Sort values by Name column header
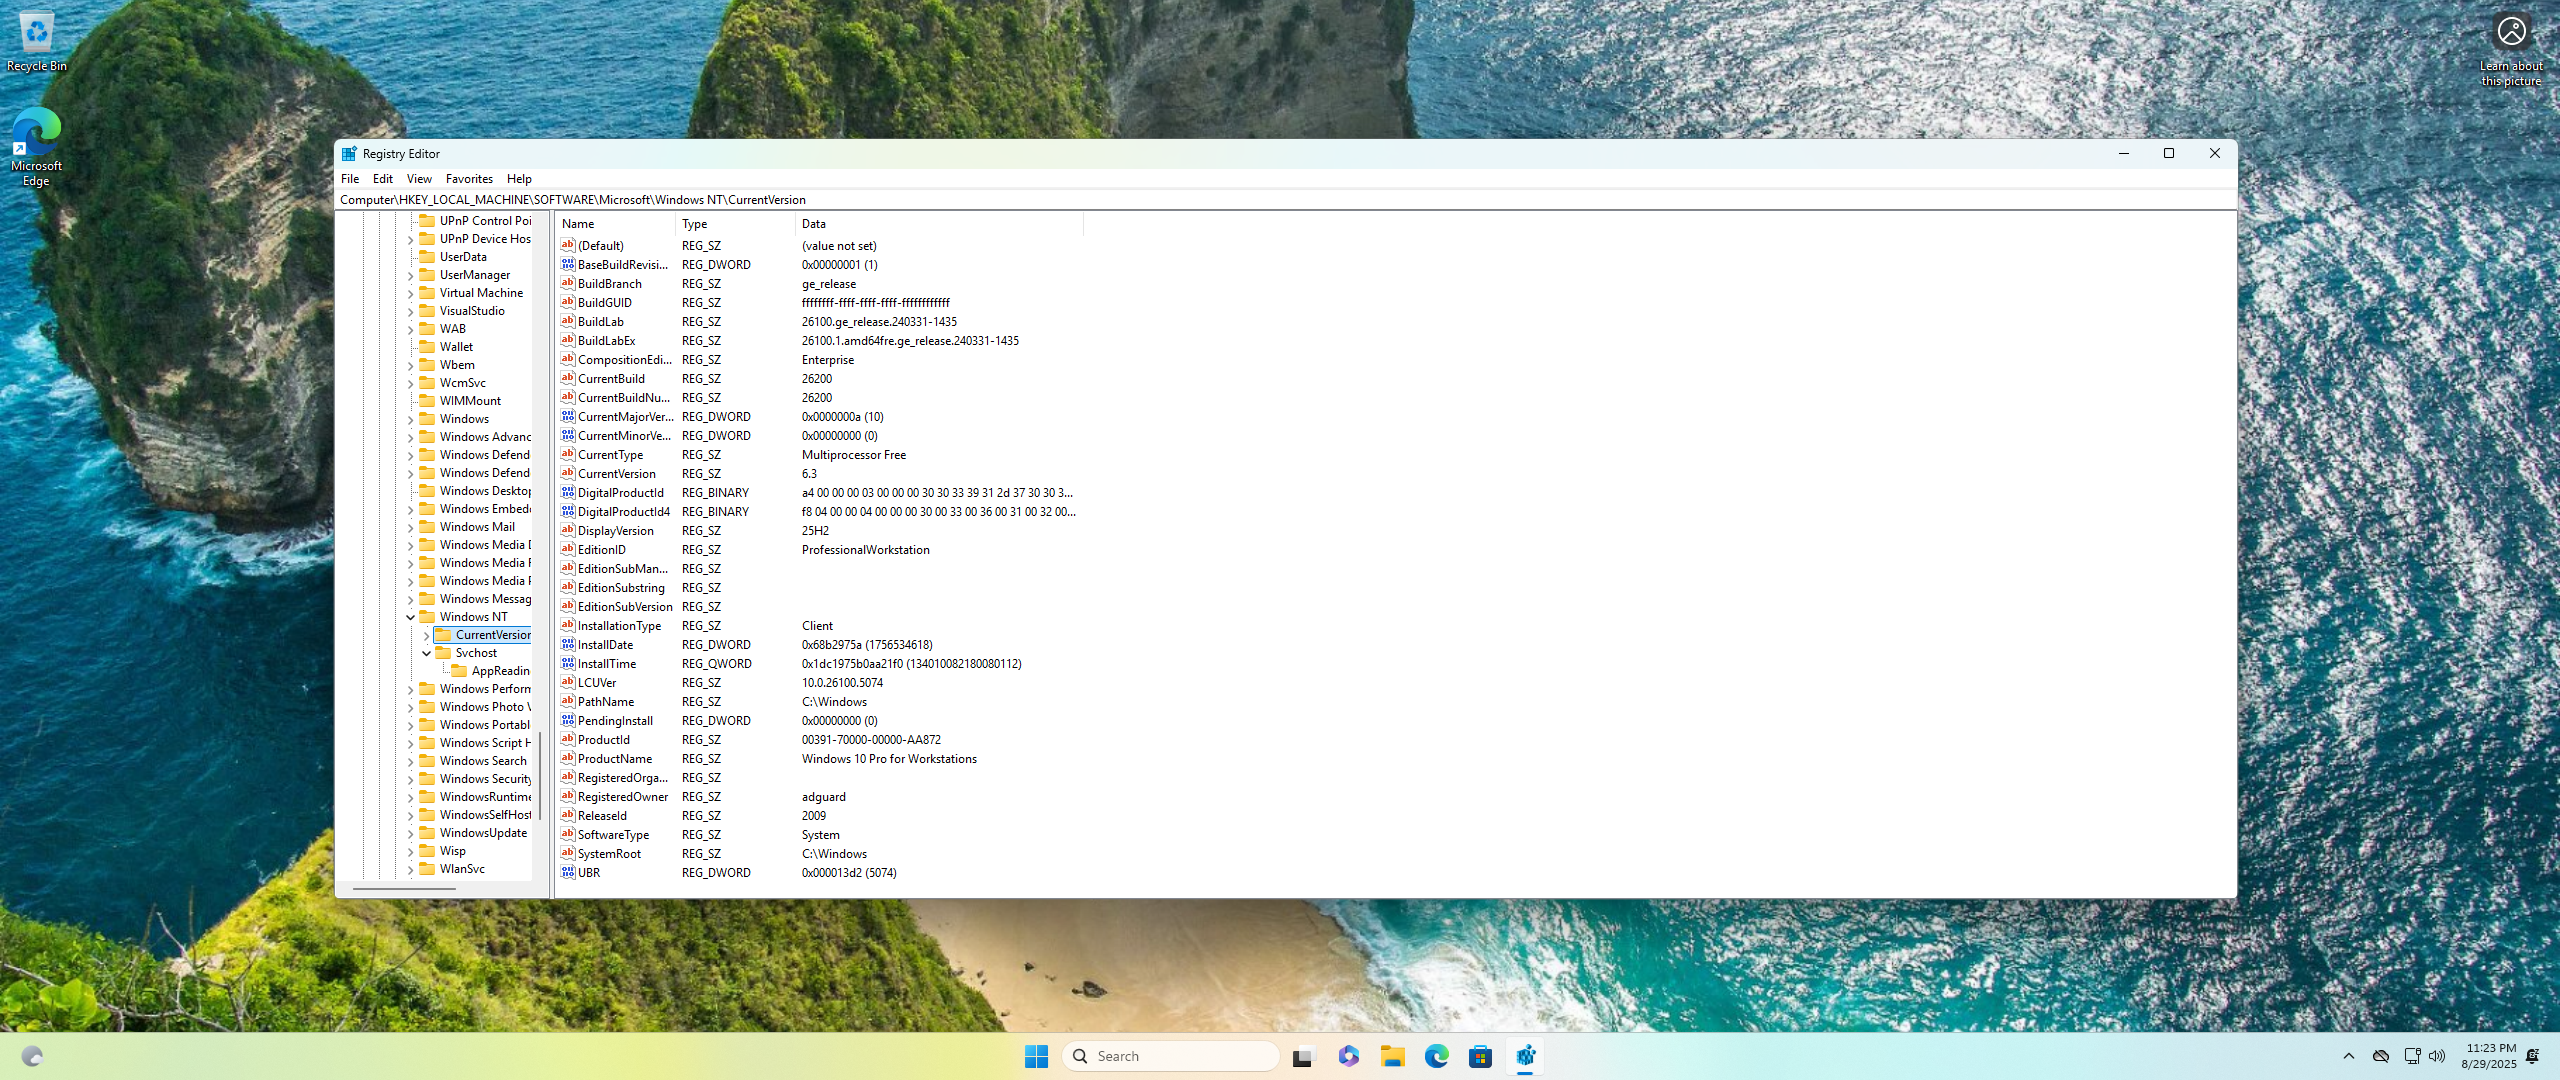 pos(617,224)
